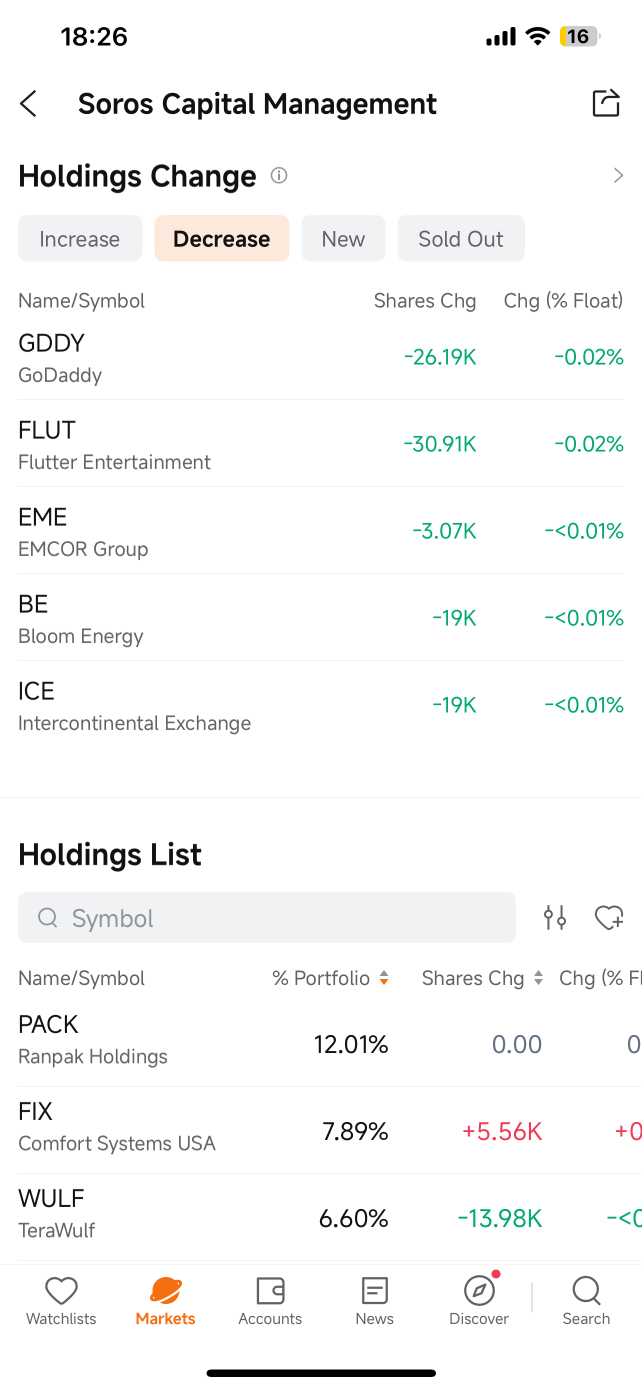
Task: Tap the info icon beside Holdings Change
Action: (x=279, y=176)
